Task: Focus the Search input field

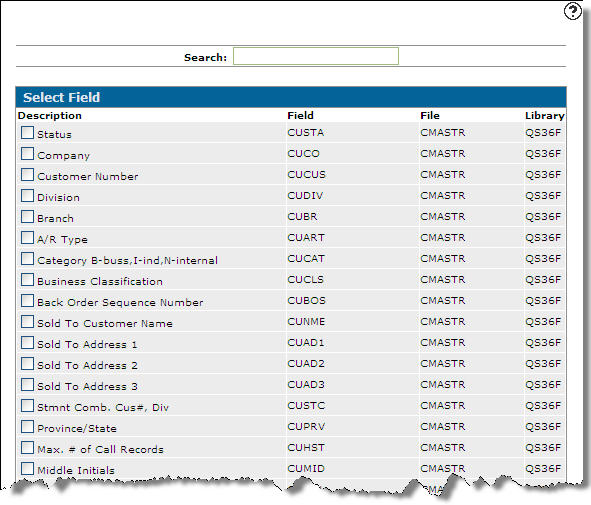Action: [315, 56]
